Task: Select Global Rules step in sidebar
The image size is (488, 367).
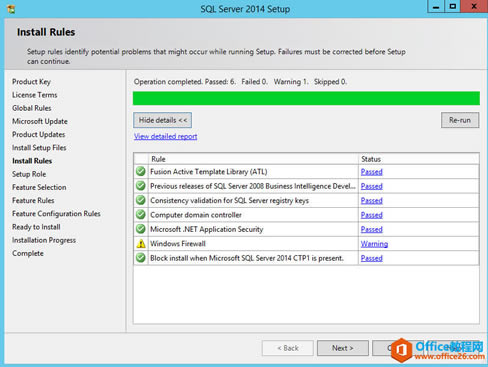Action: click(x=32, y=108)
